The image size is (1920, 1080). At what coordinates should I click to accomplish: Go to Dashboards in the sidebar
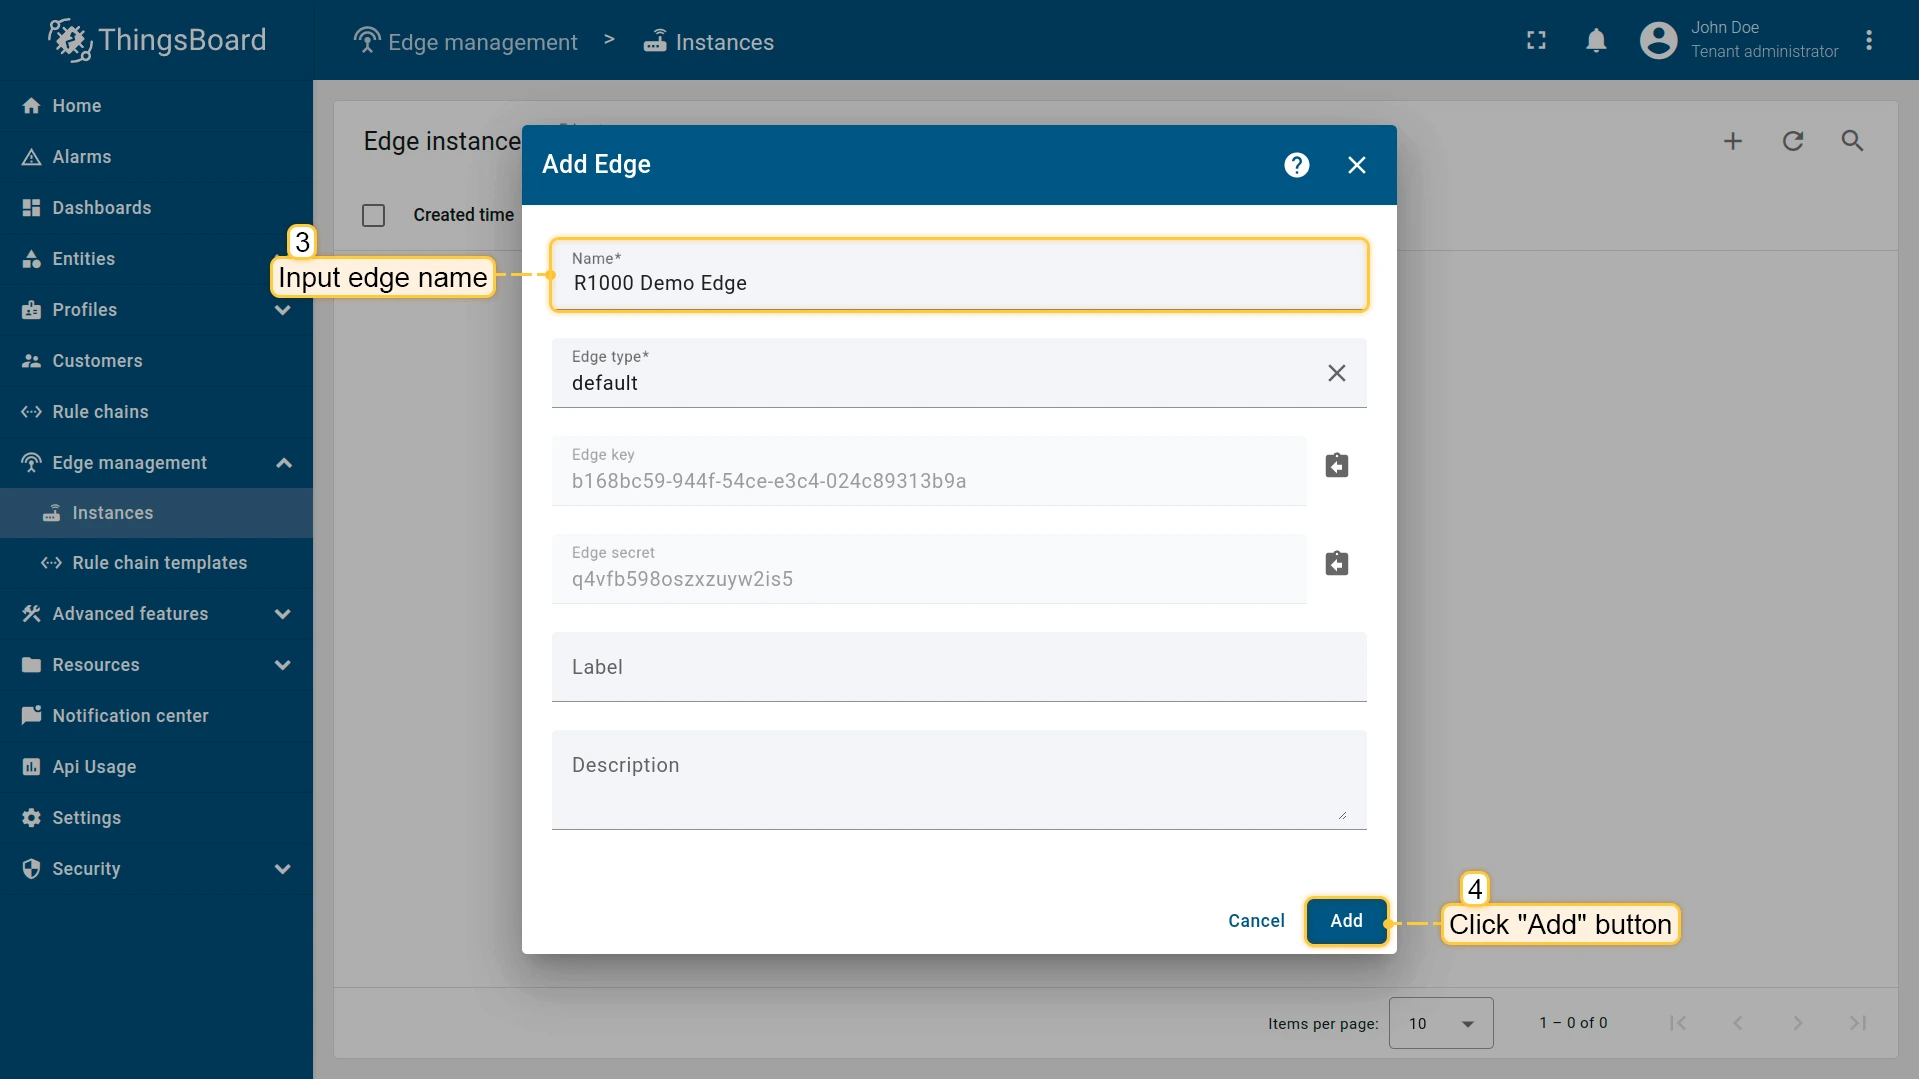(x=101, y=208)
